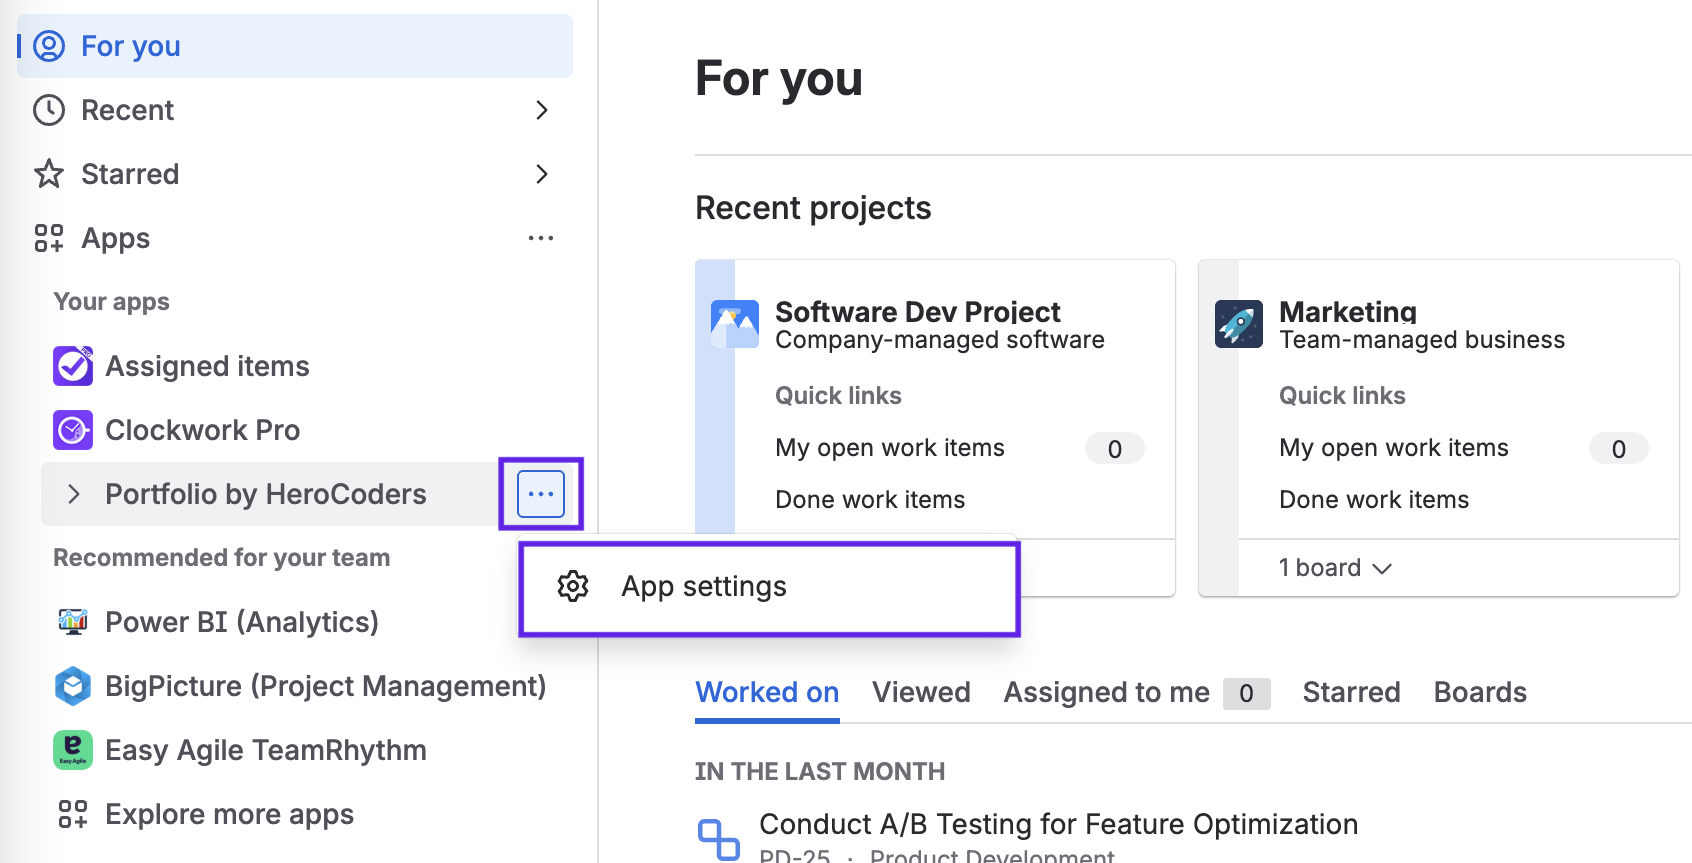Click the Apps grid icon

point(49,238)
